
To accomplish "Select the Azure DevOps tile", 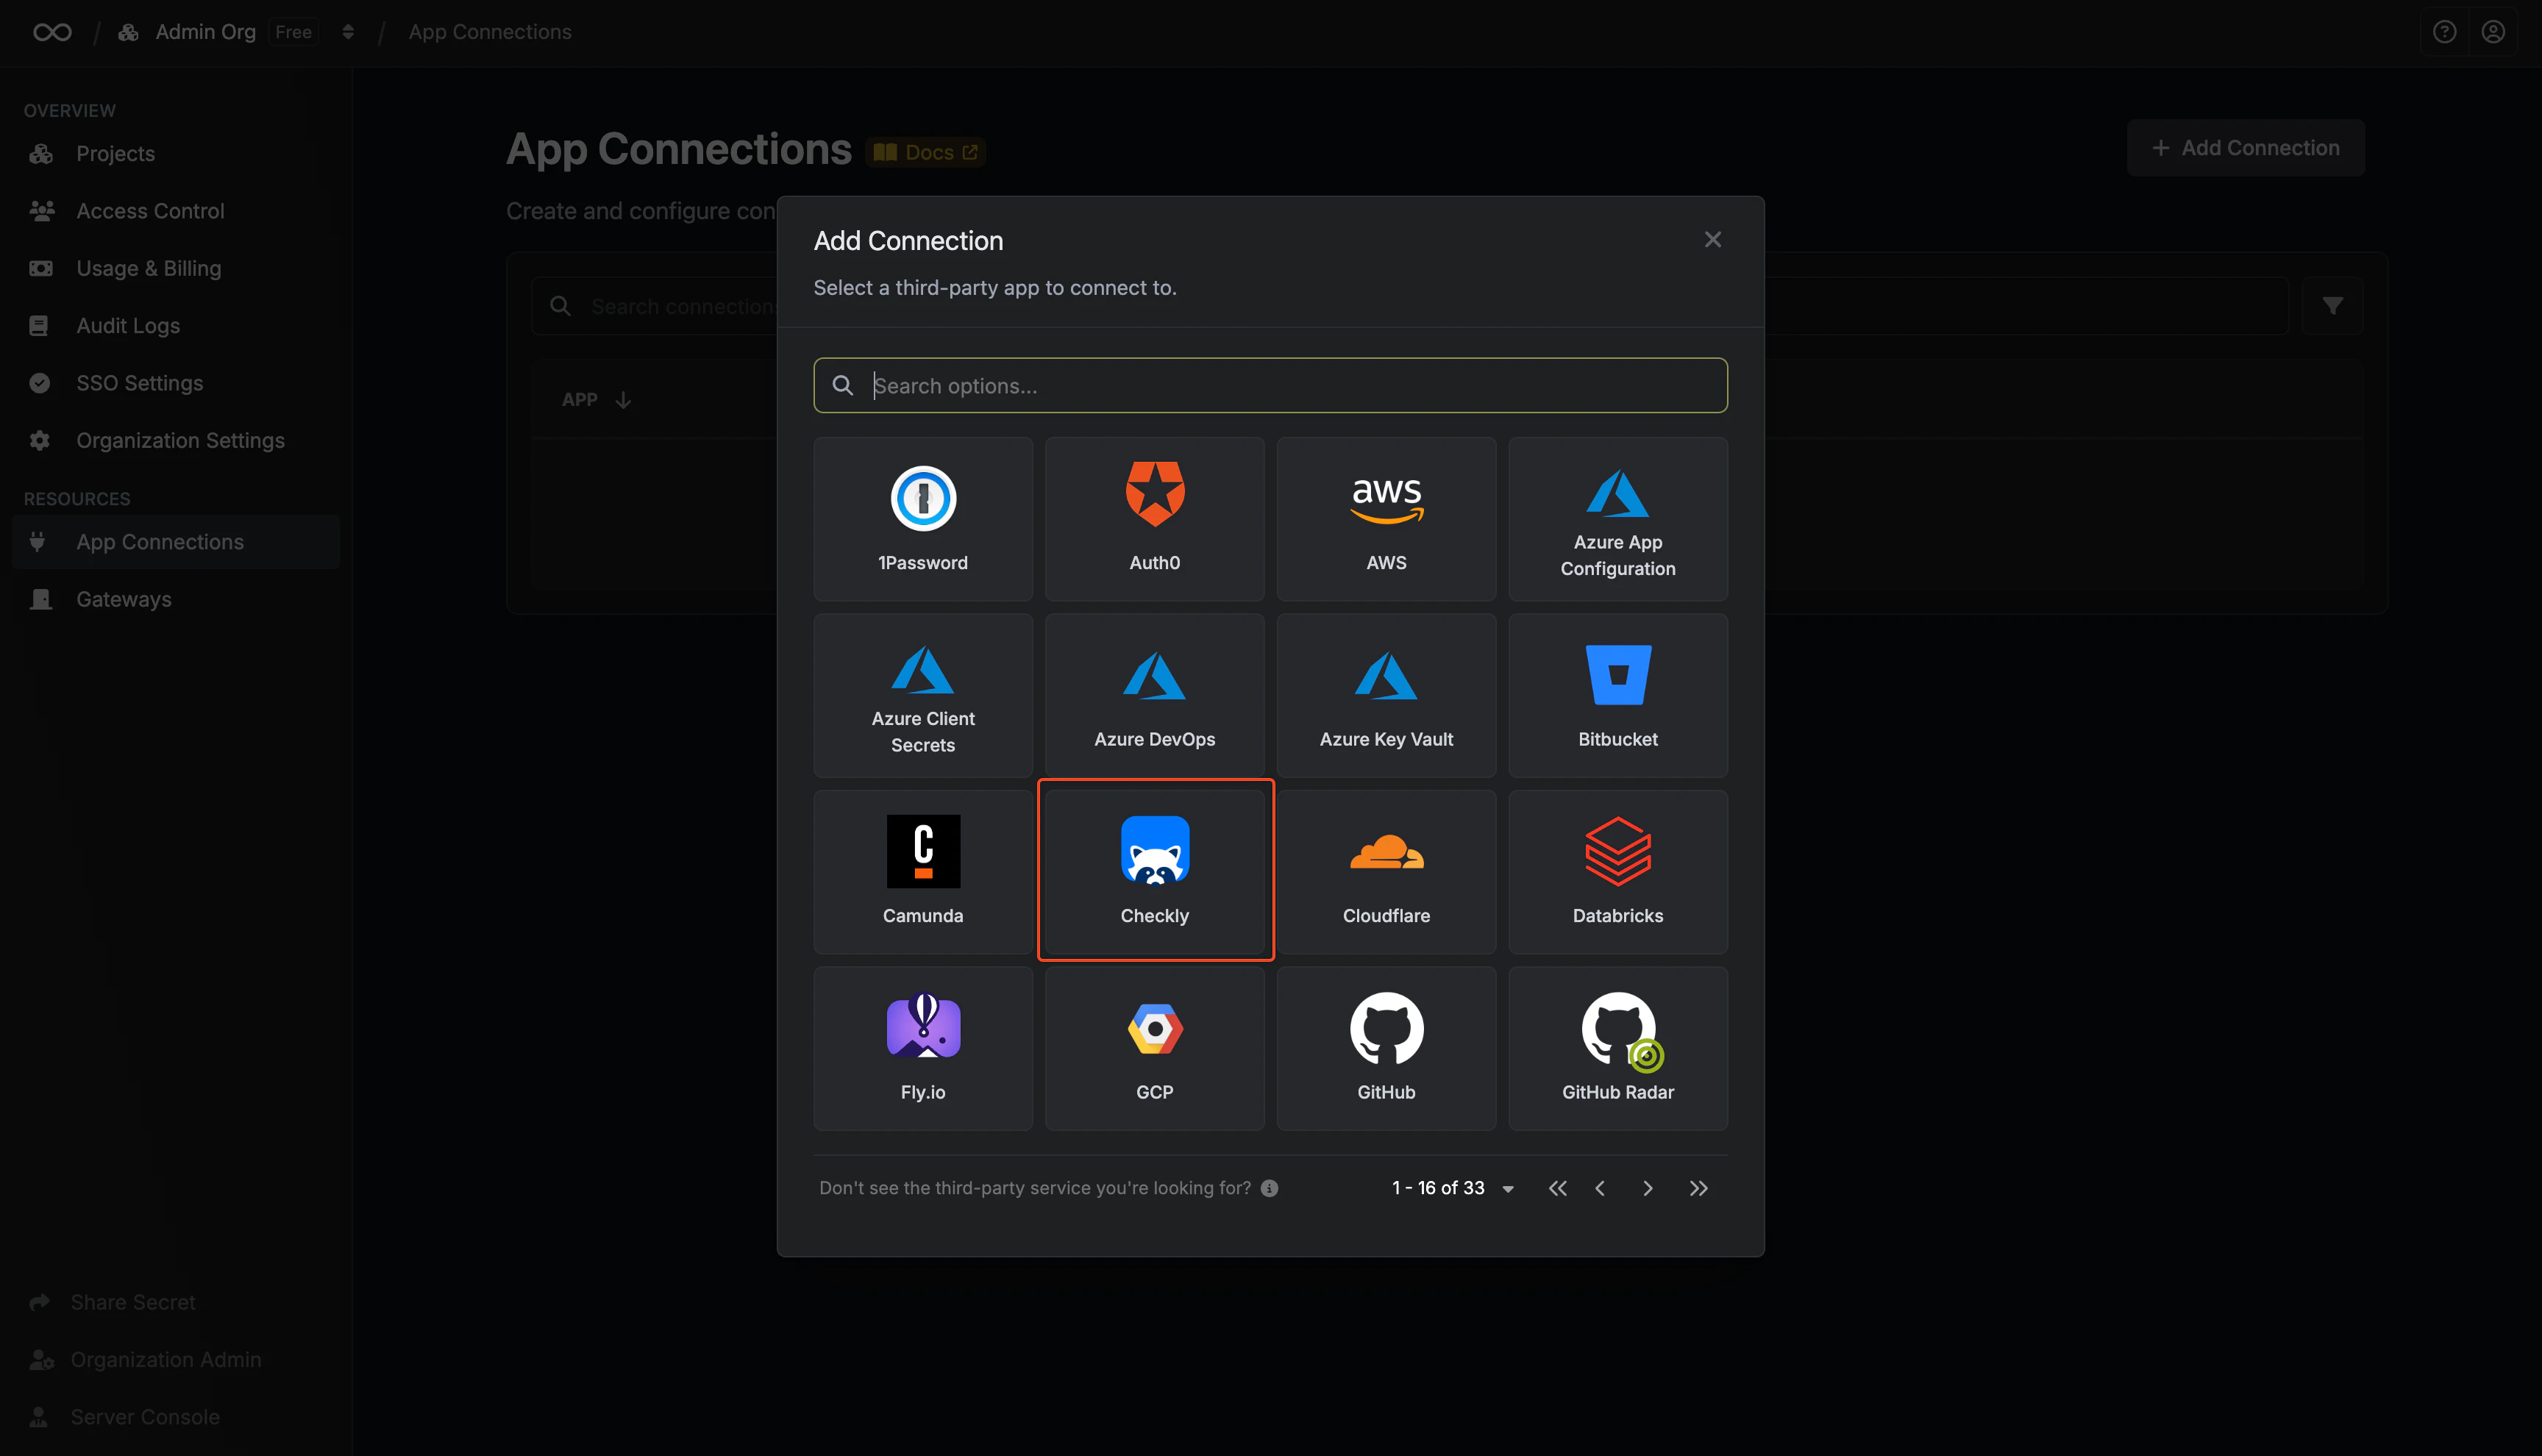I will click(1154, 696).
